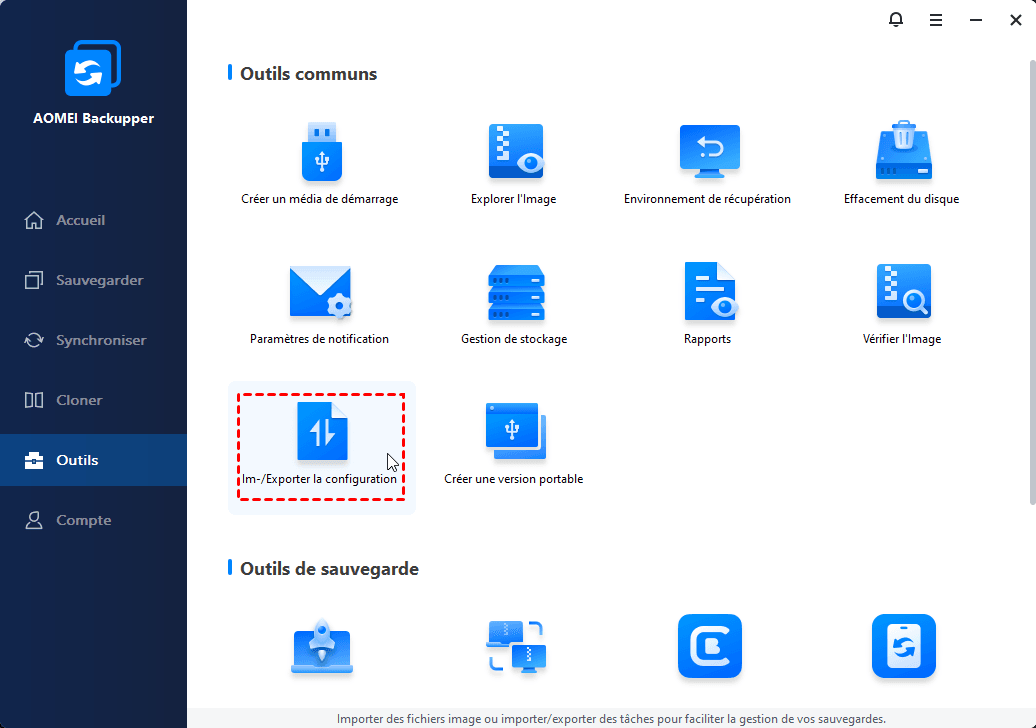The image size is (1036, 728).
Task: Open the Rapports tool
Action: tap(708, 303)
